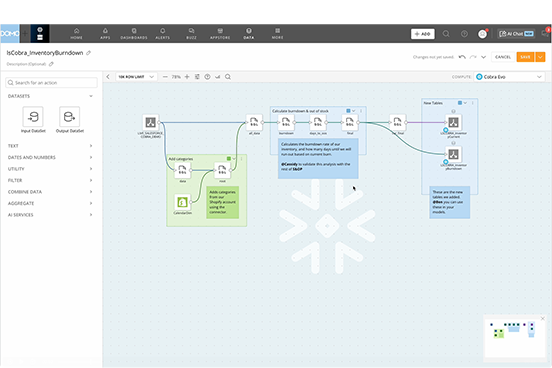Edit the description with pencil icon
This screenshot has height=368, width=552.
pyautogui.click(x=51, y=64)
